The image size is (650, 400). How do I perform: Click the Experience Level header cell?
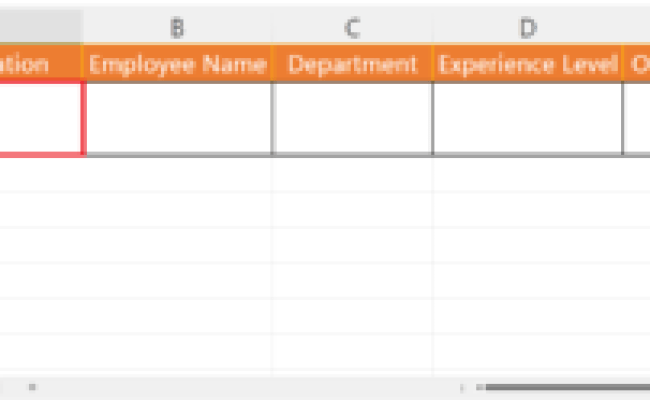click(x=528, y=63)
